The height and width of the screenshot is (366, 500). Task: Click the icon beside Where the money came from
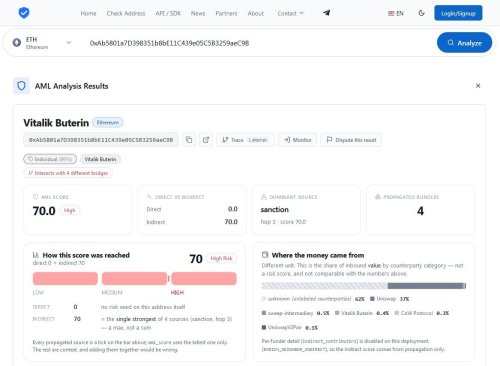click(x=265, y=255)
